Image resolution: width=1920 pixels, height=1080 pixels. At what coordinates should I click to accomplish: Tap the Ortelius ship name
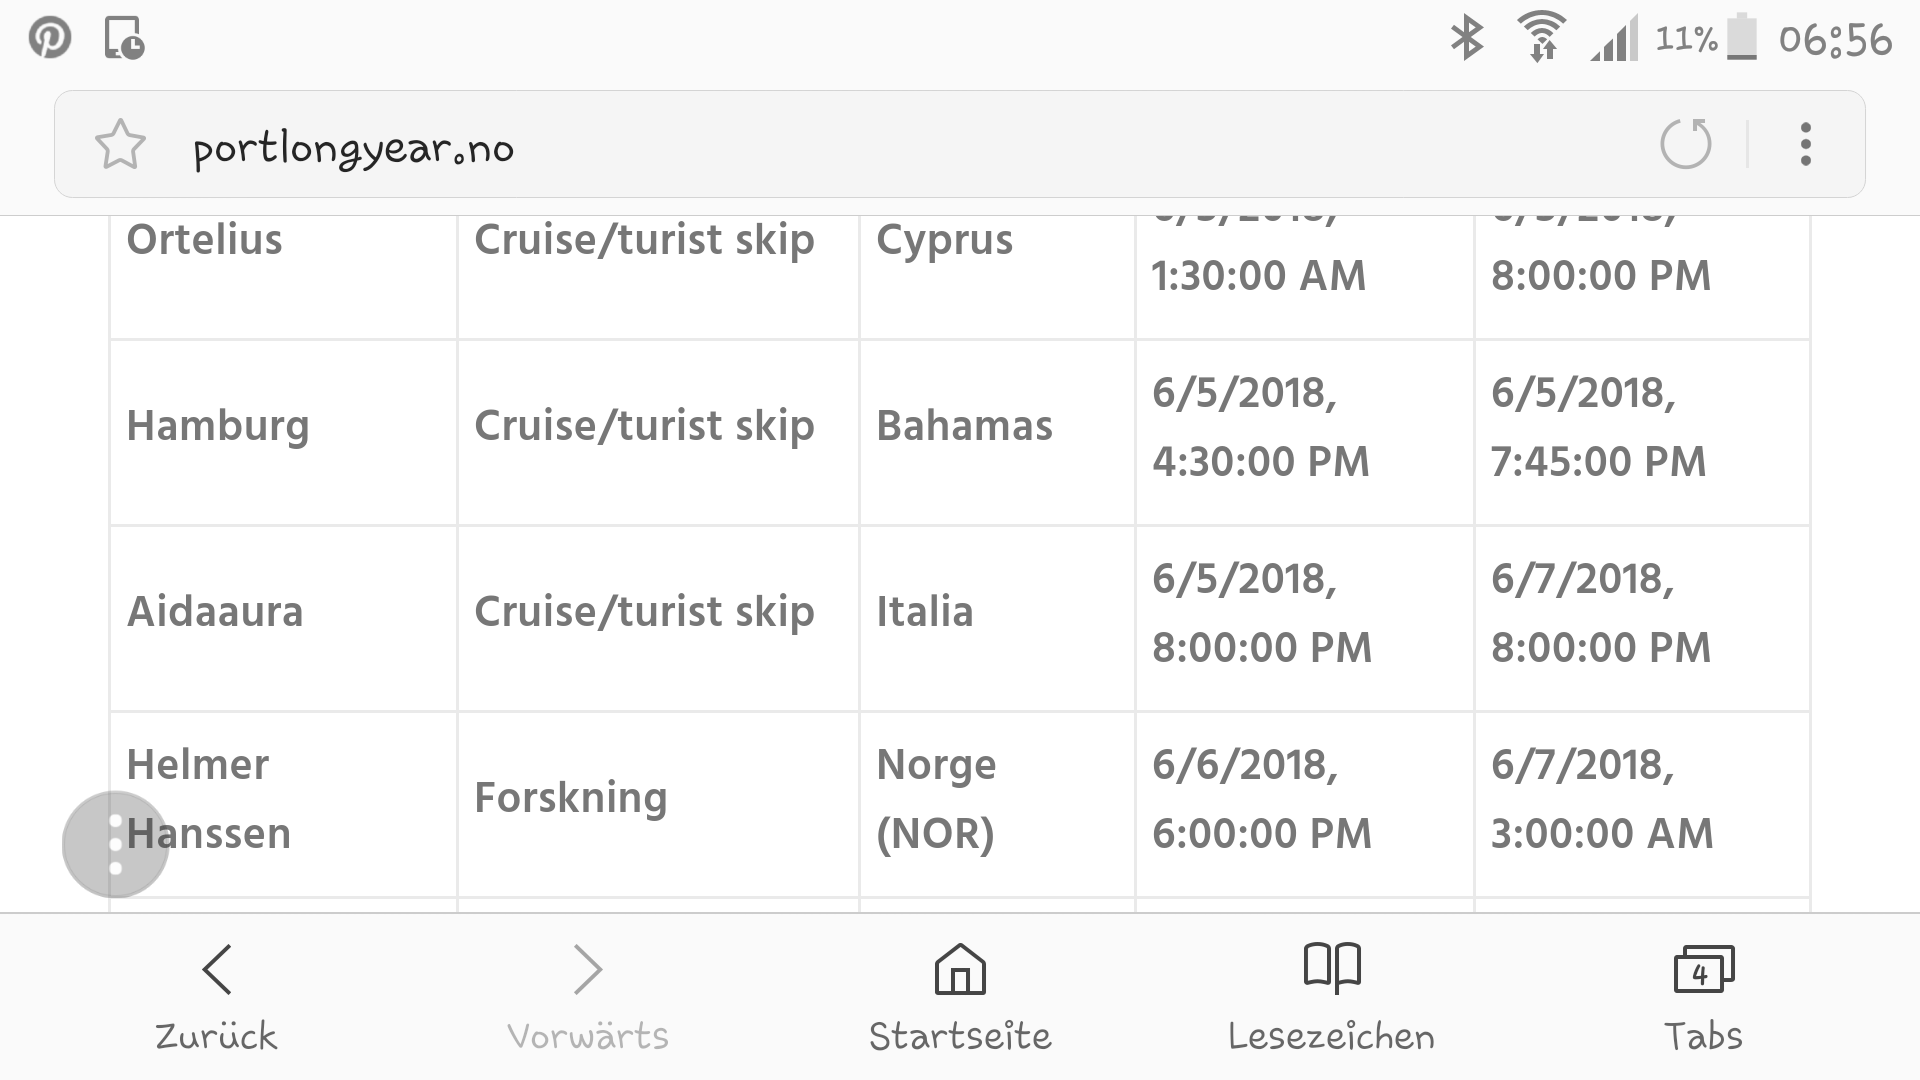[205, 241]
